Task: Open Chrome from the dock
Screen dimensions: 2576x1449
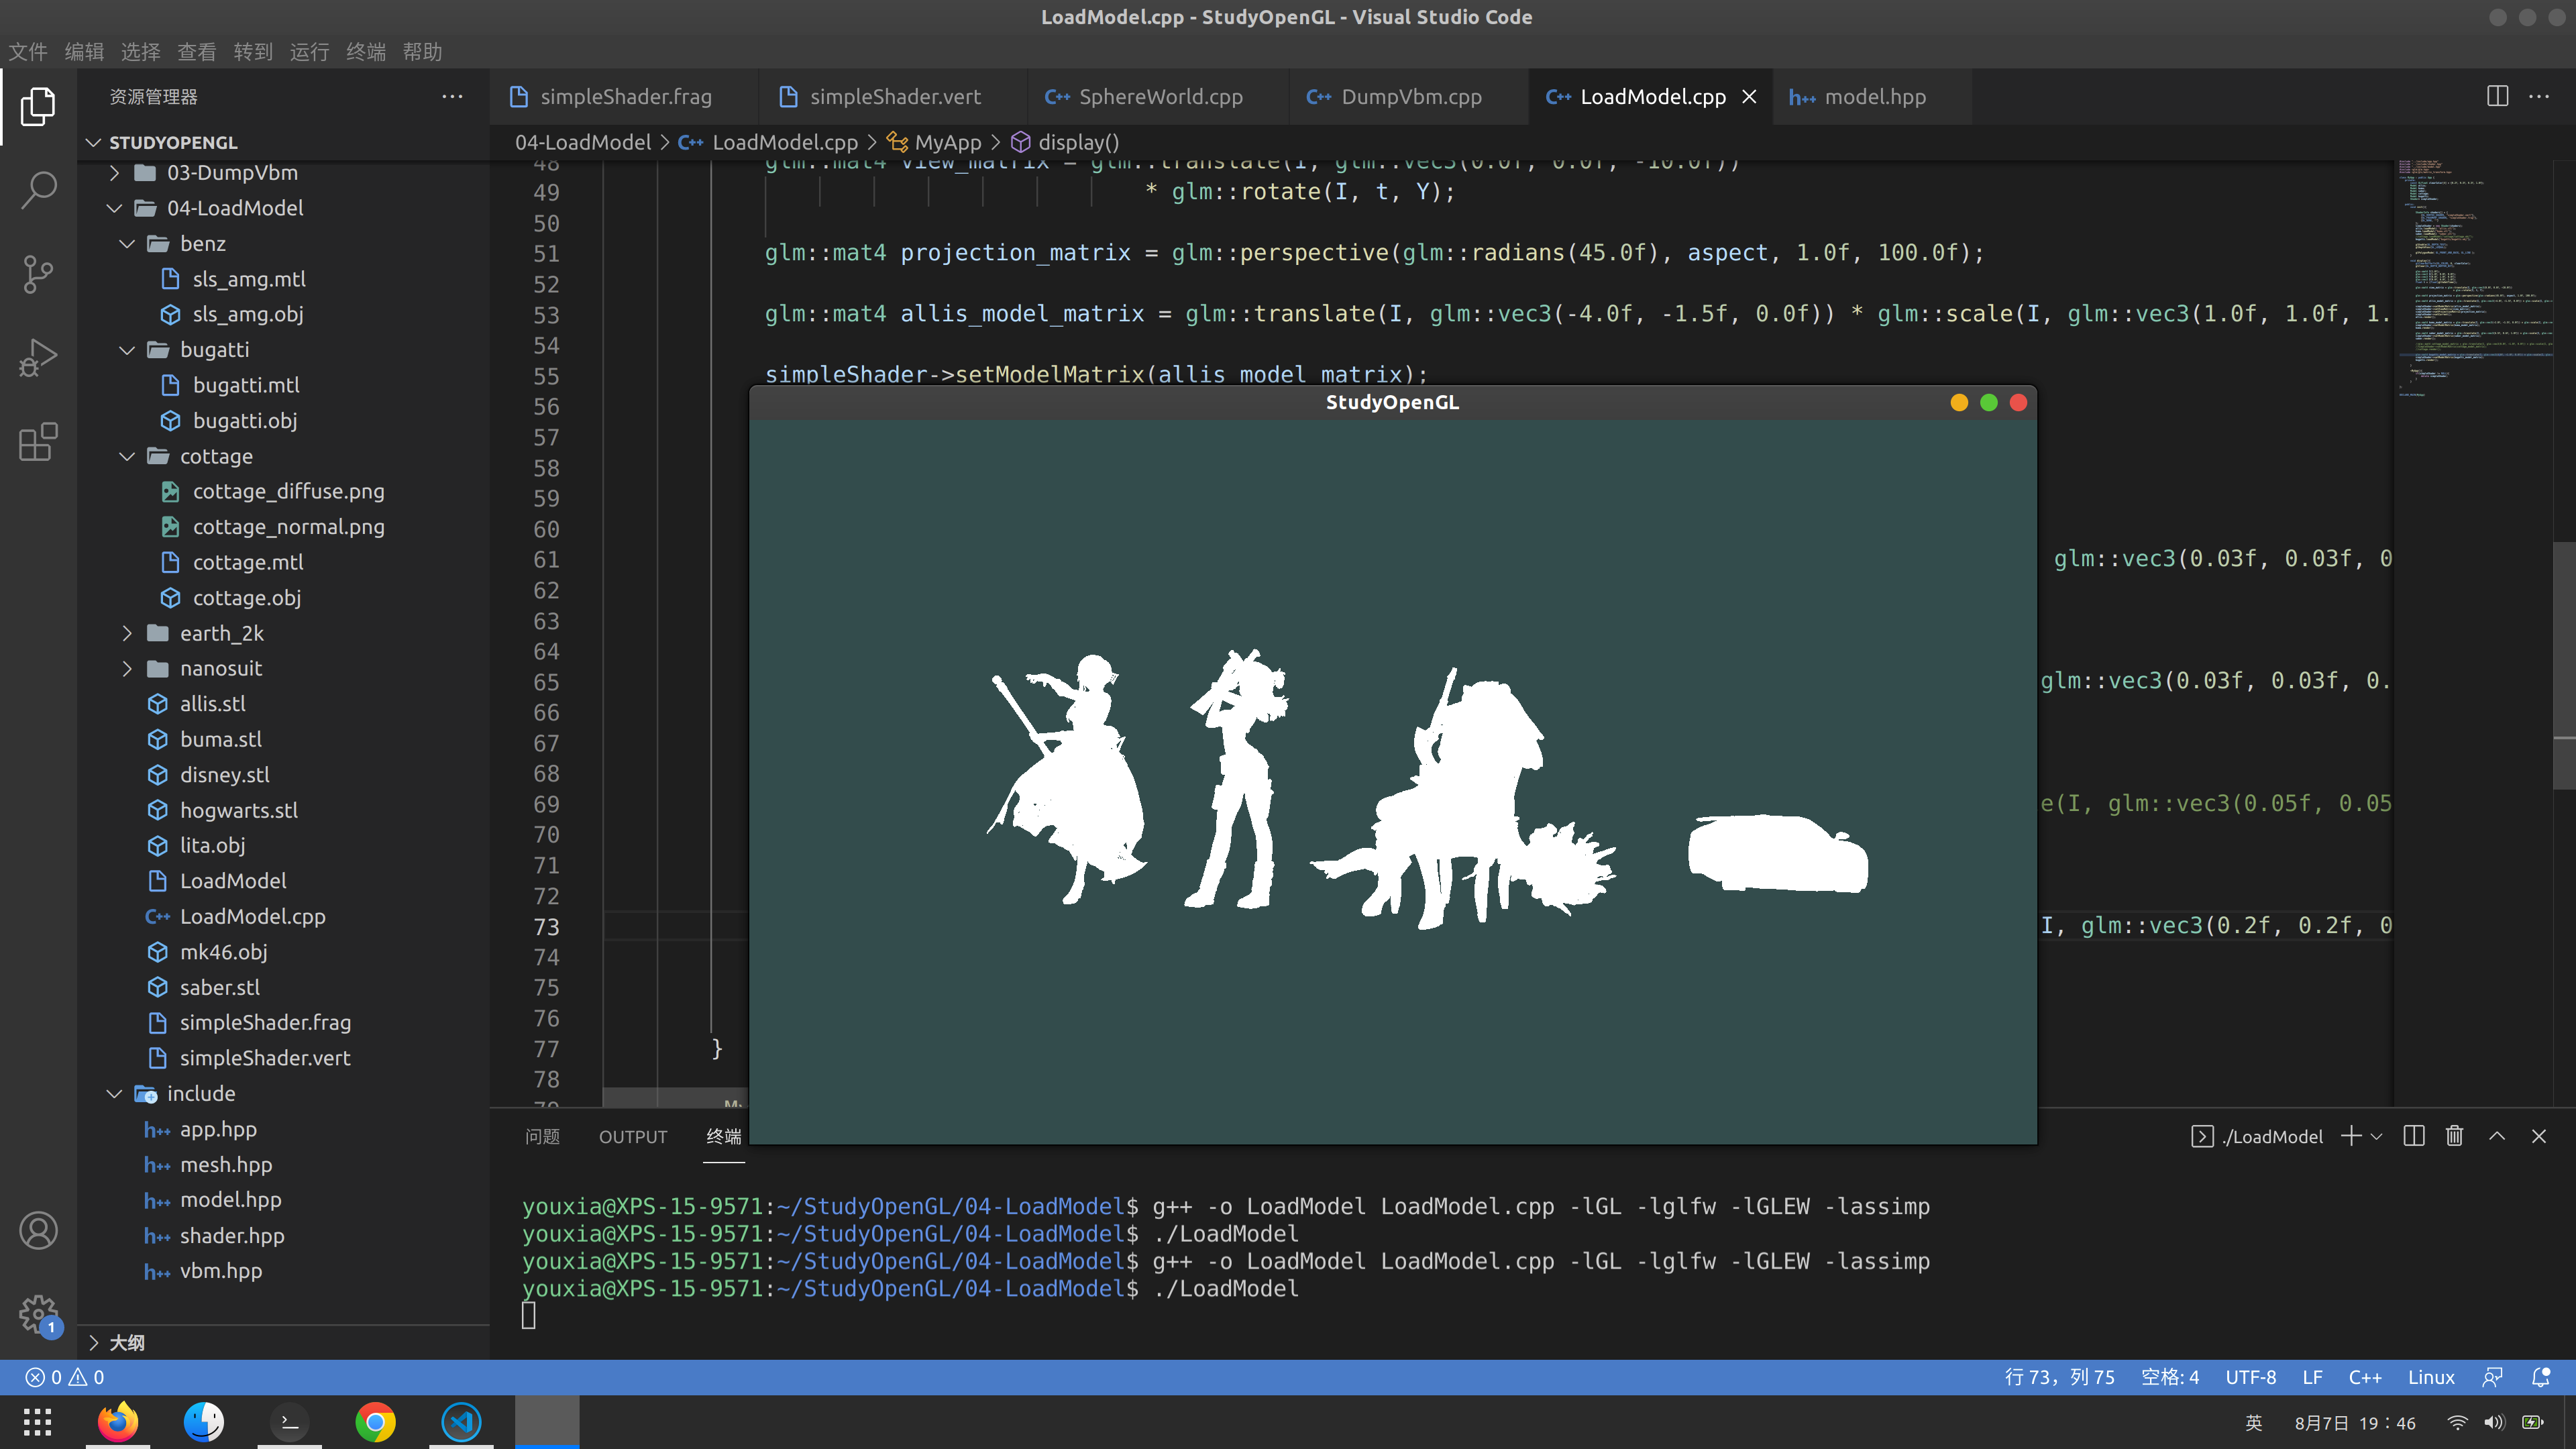Action: coord(375,1421)
